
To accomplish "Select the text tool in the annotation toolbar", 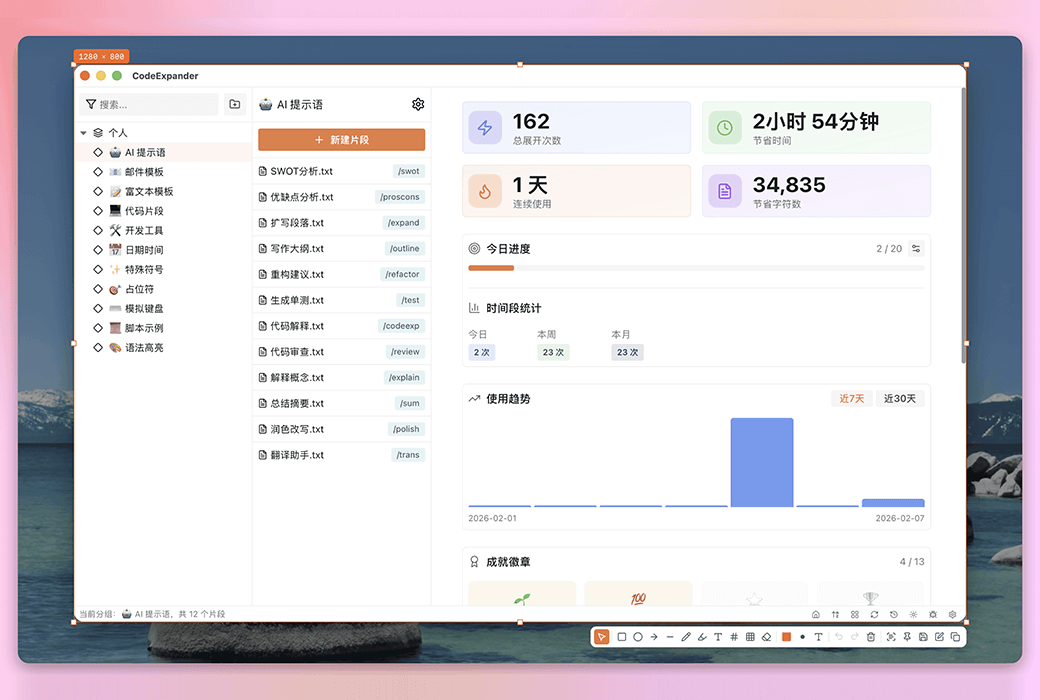I will click(717, 637).
